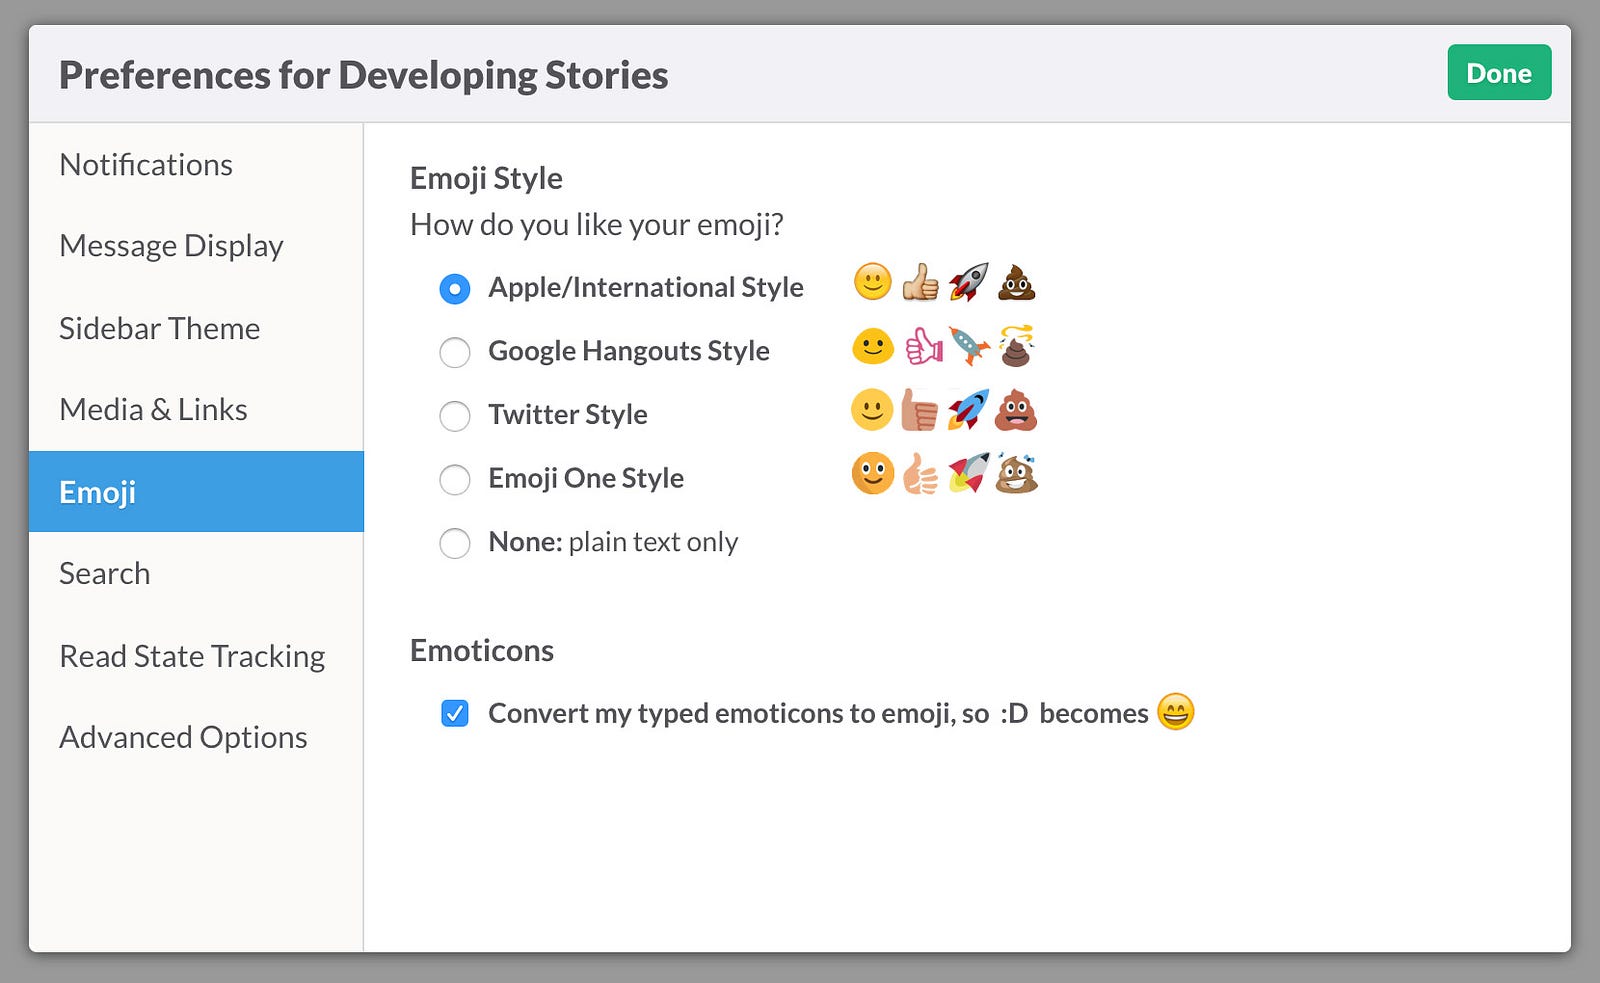Click the Google Hangouts poop emoji
Image resolution: width=1600 pixels, height=983 pixels.
point(1016,346)
